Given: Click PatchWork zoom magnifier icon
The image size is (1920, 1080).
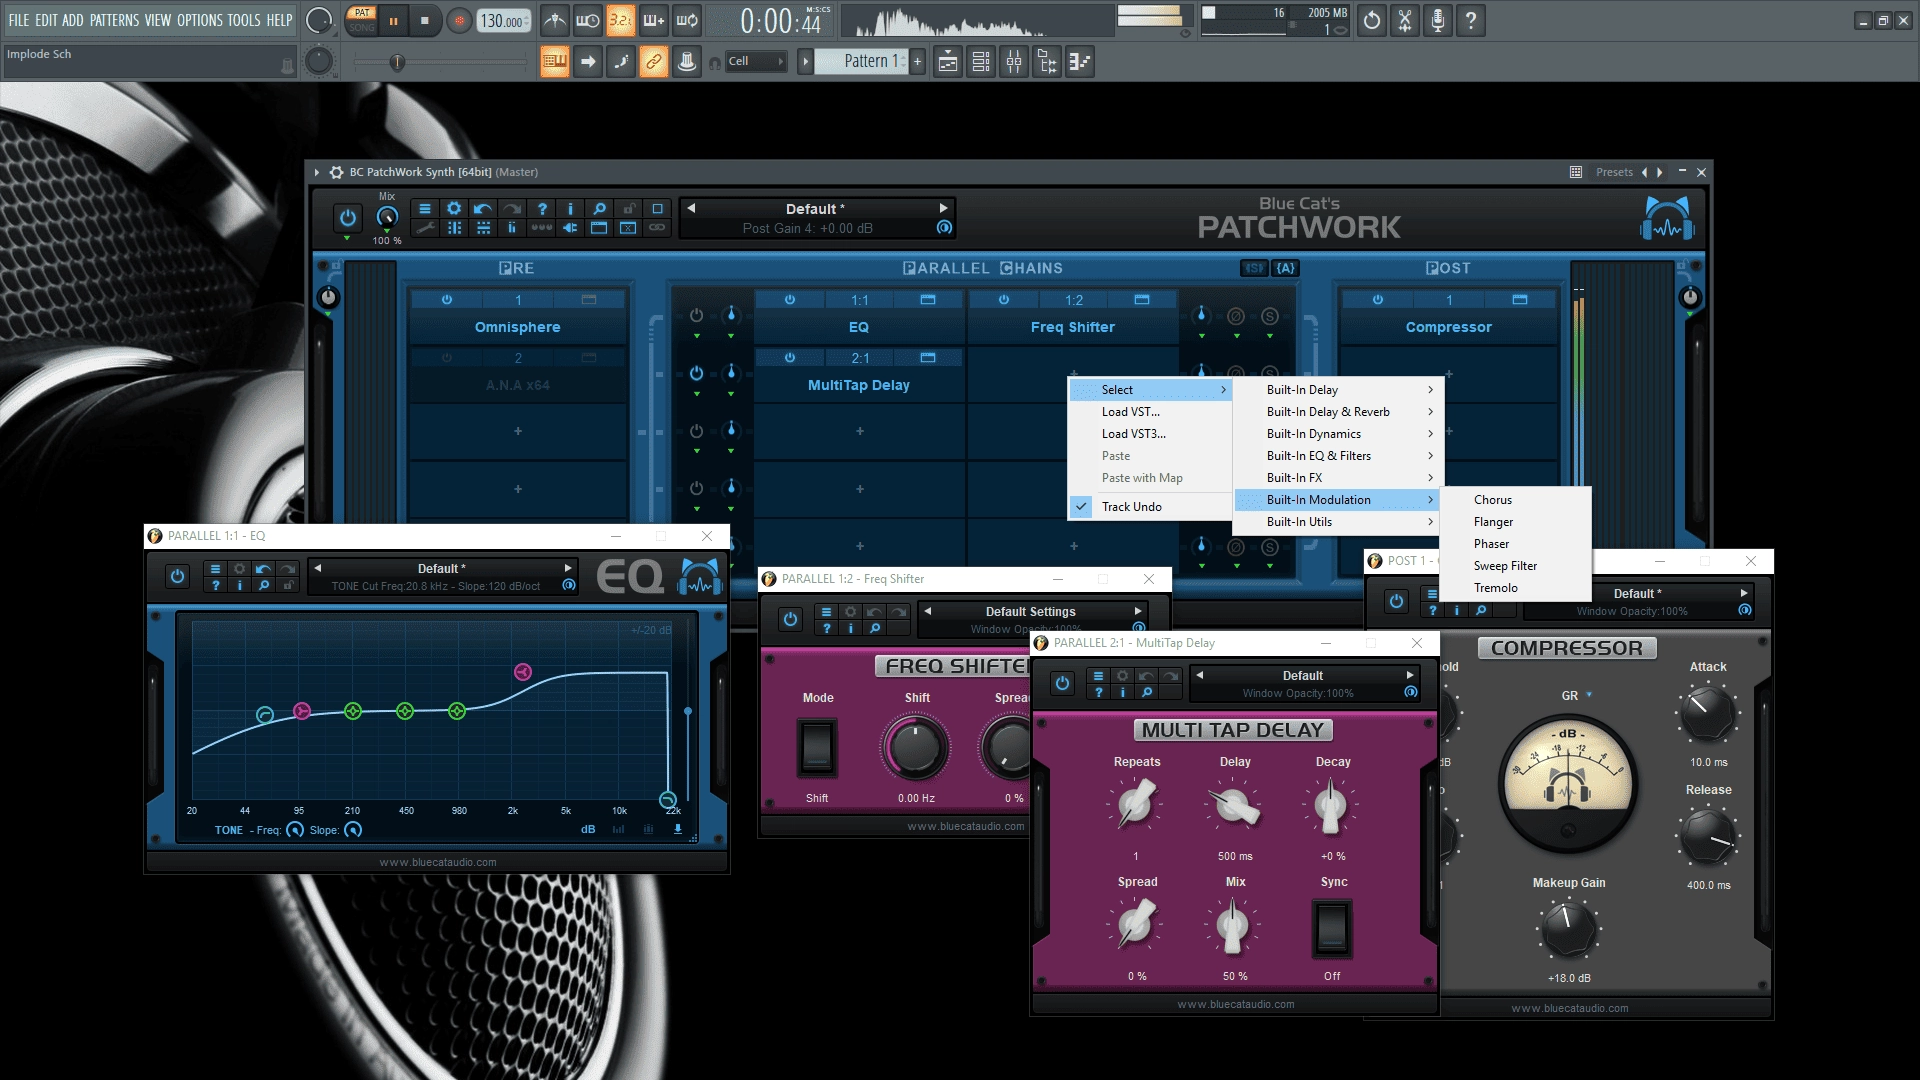Looking at the screenshot, I should [599, 209].
